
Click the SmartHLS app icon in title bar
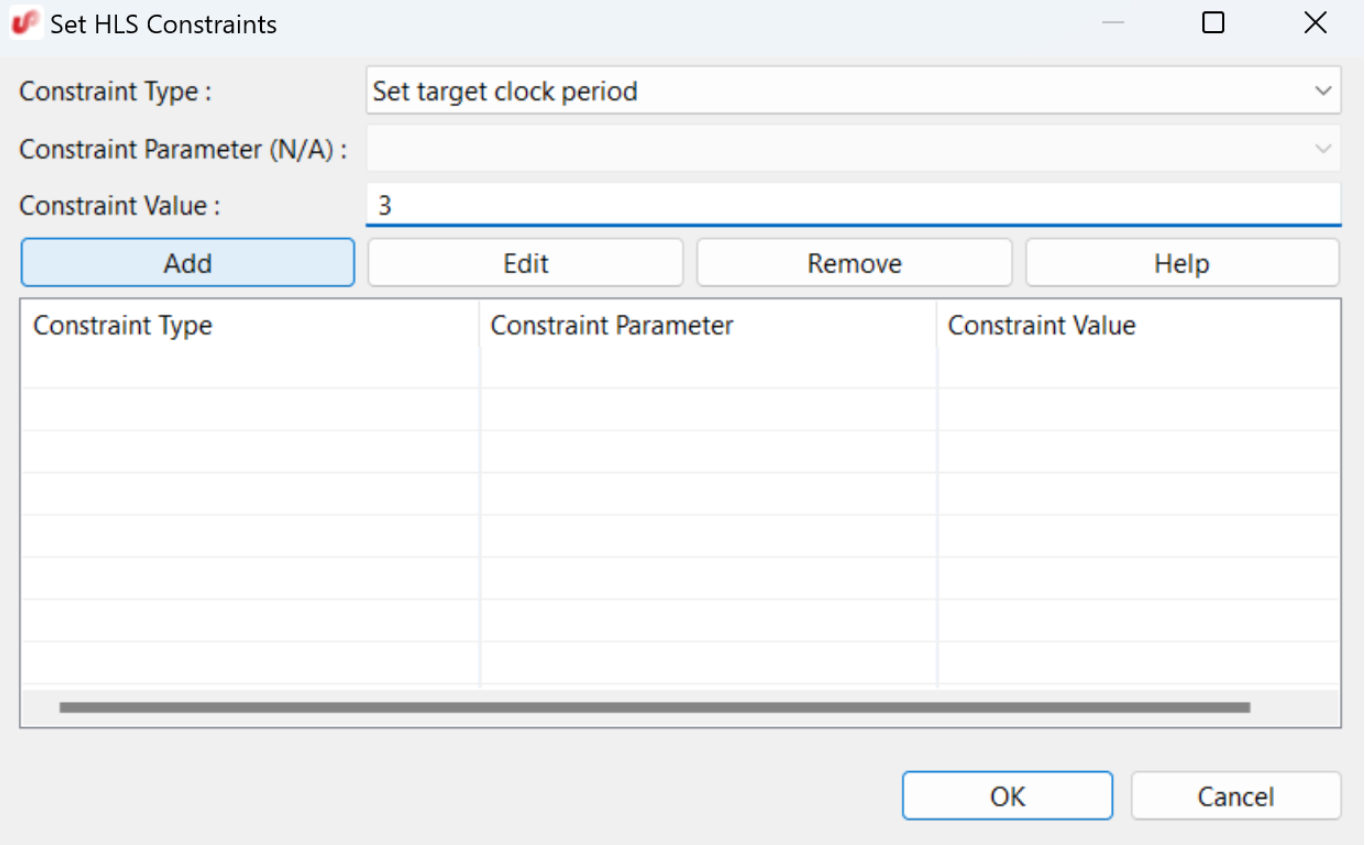point(25,23)
